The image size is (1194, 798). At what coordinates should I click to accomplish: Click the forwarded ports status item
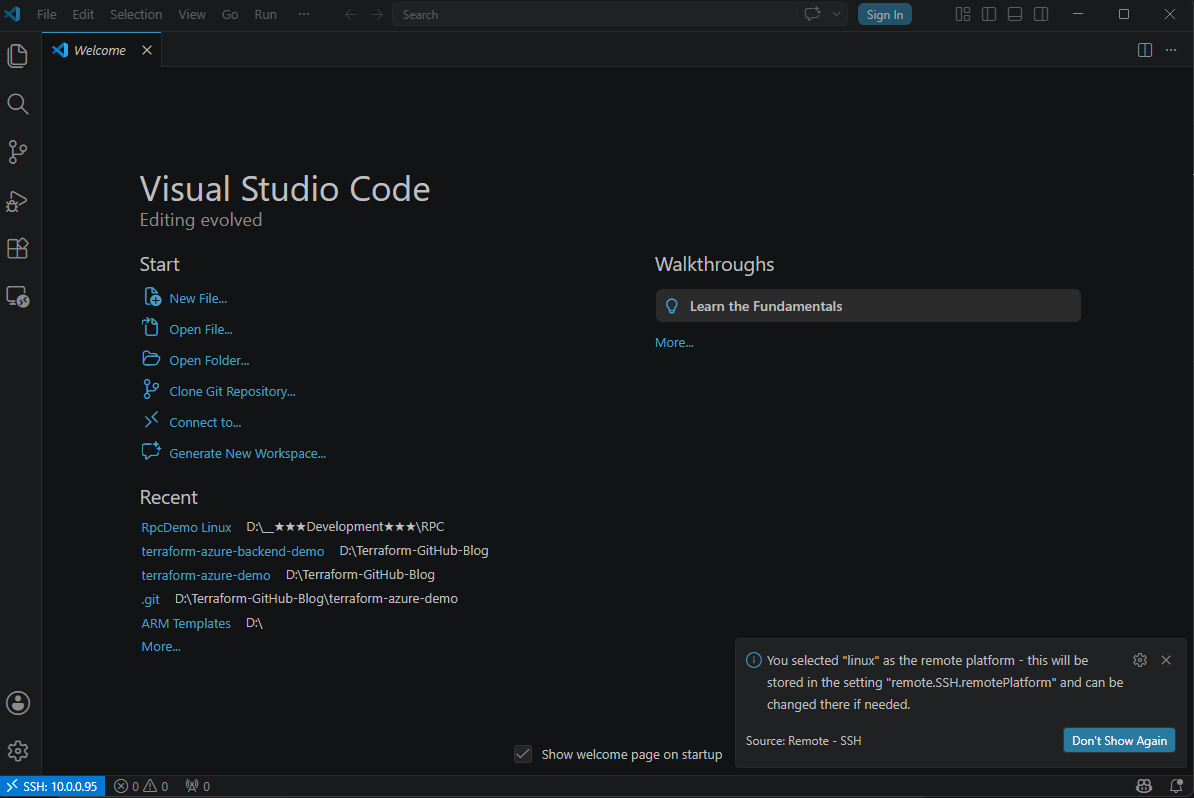coord(198,786)
